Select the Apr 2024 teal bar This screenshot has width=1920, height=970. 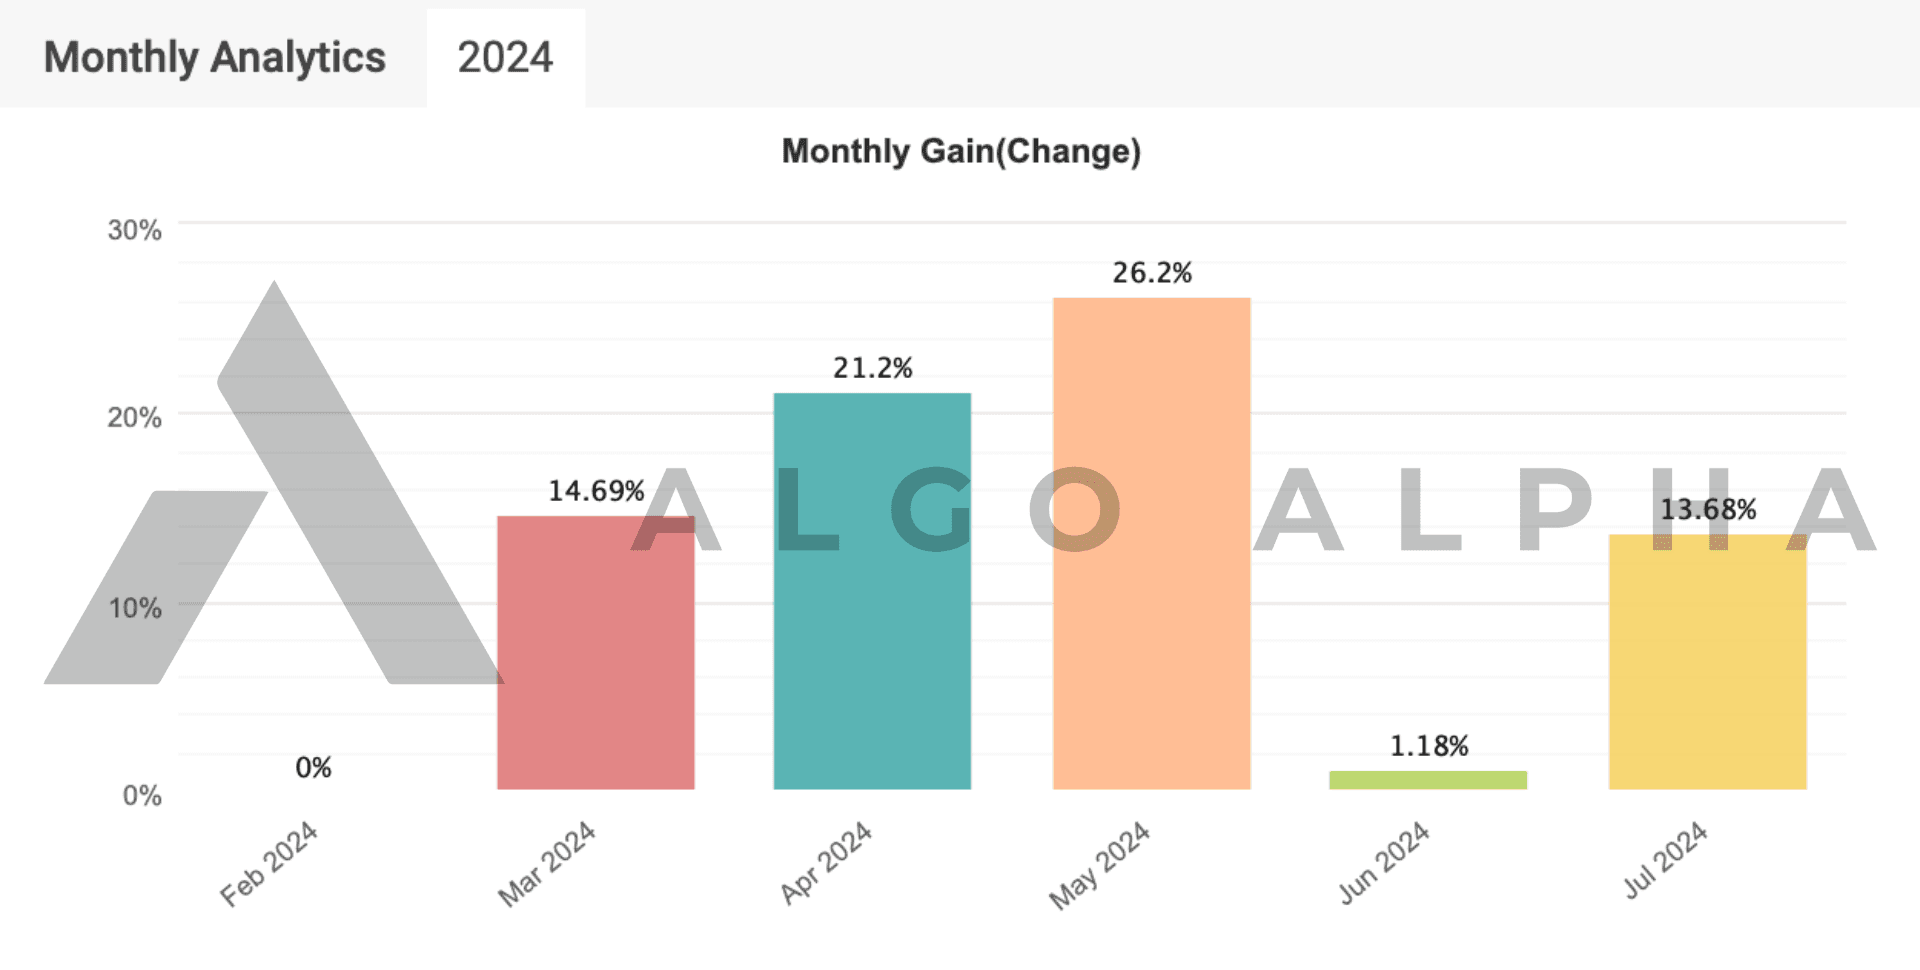(x=872, y=590)
